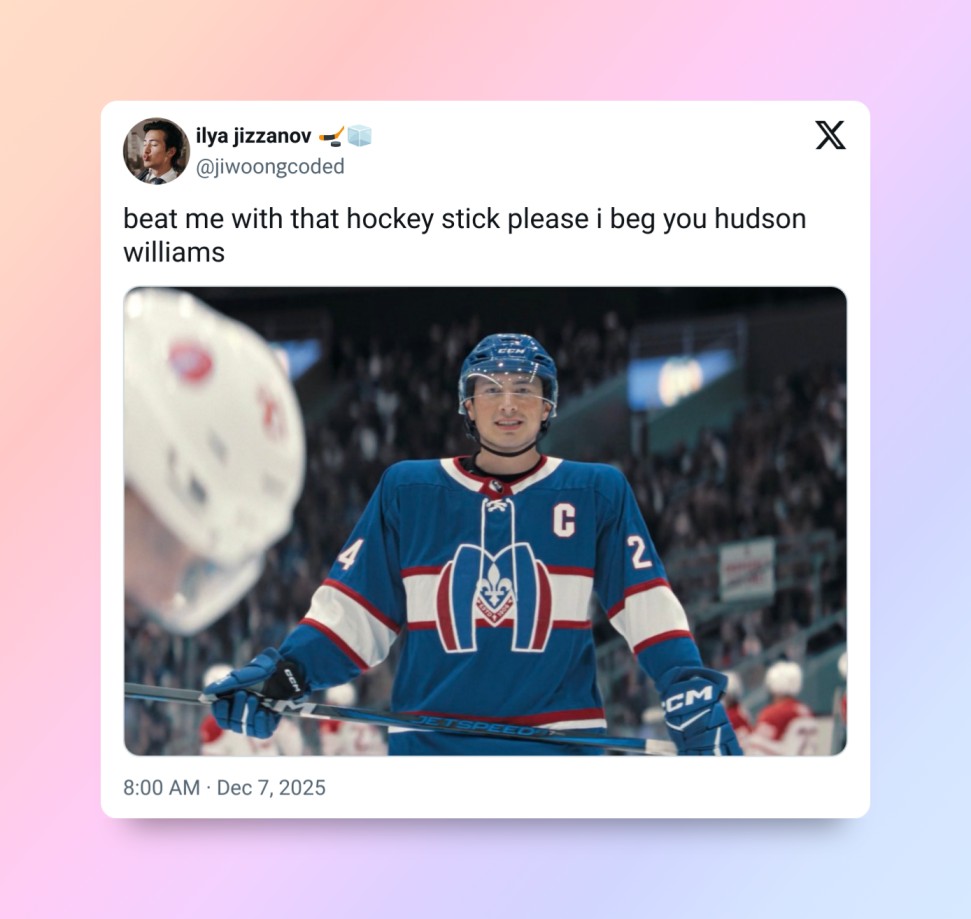This screenshot has width=971, height=919.
Task: Click the captain C patch on jersey
Action: pyautogui.click(x=564, y=520)
